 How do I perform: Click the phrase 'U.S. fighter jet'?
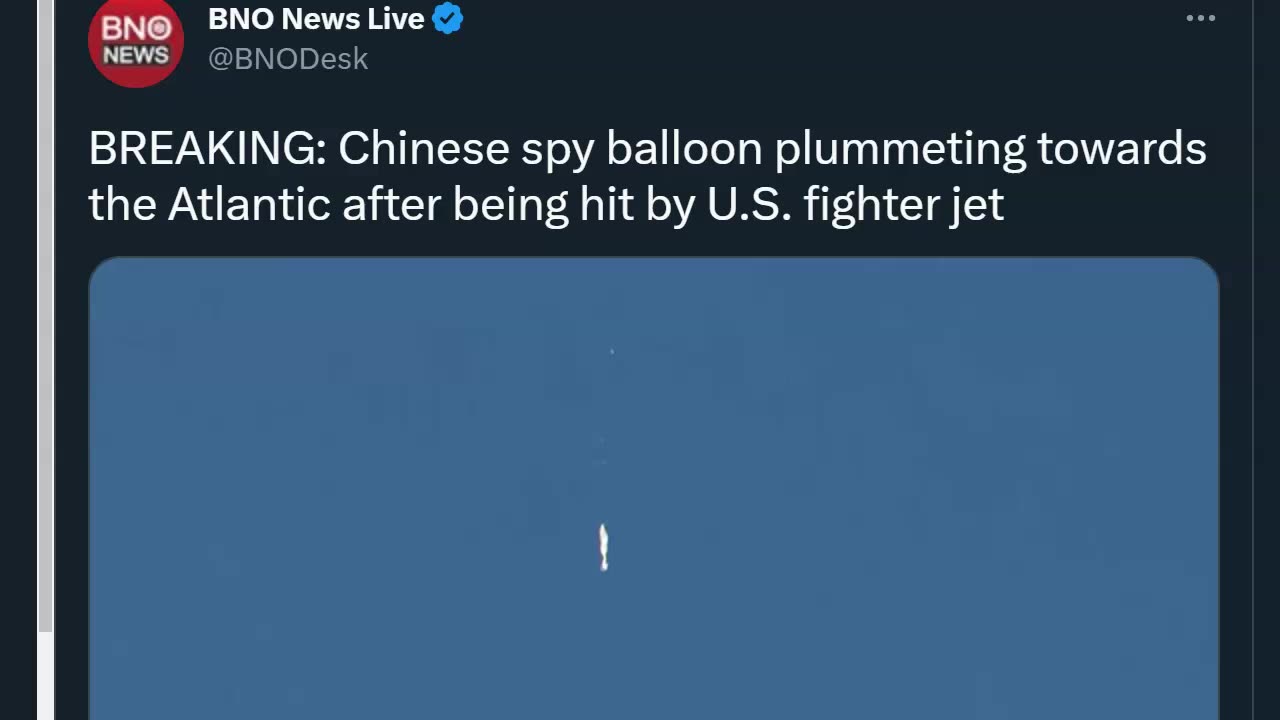tap(855, 205)
